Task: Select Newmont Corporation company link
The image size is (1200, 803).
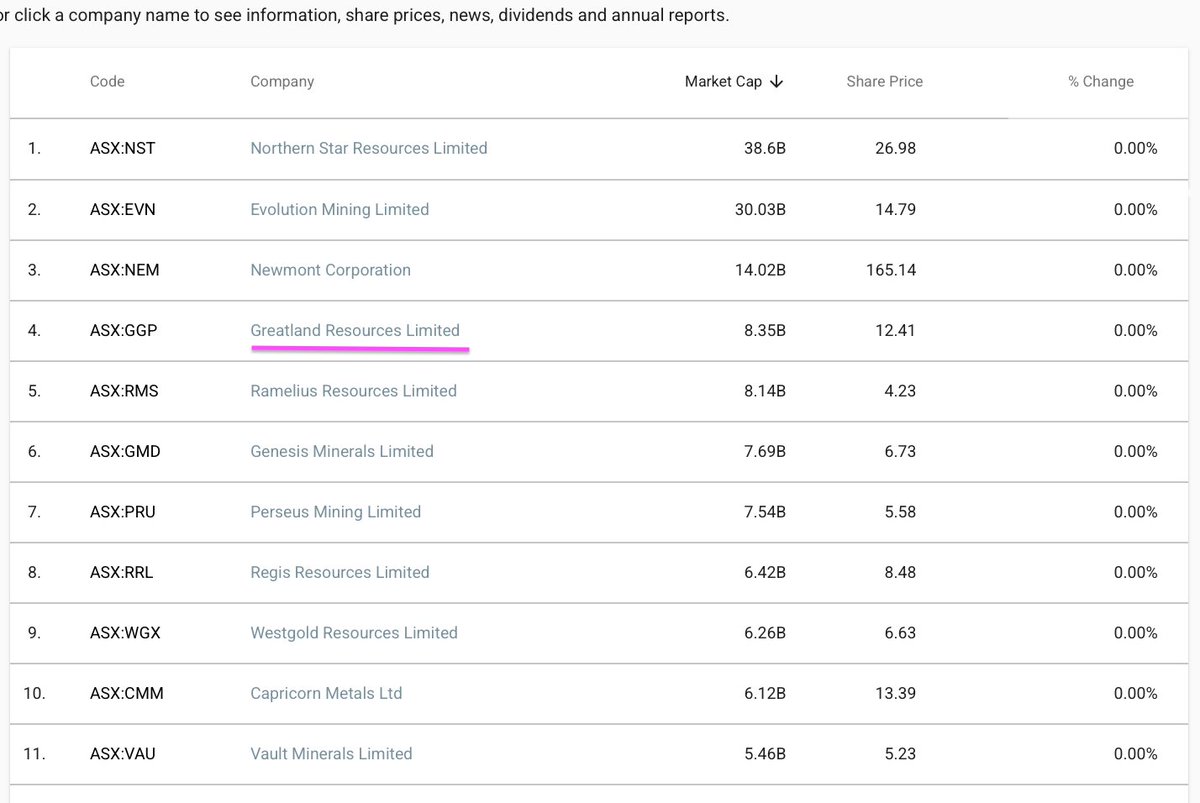Action: [x=330, y=270]
